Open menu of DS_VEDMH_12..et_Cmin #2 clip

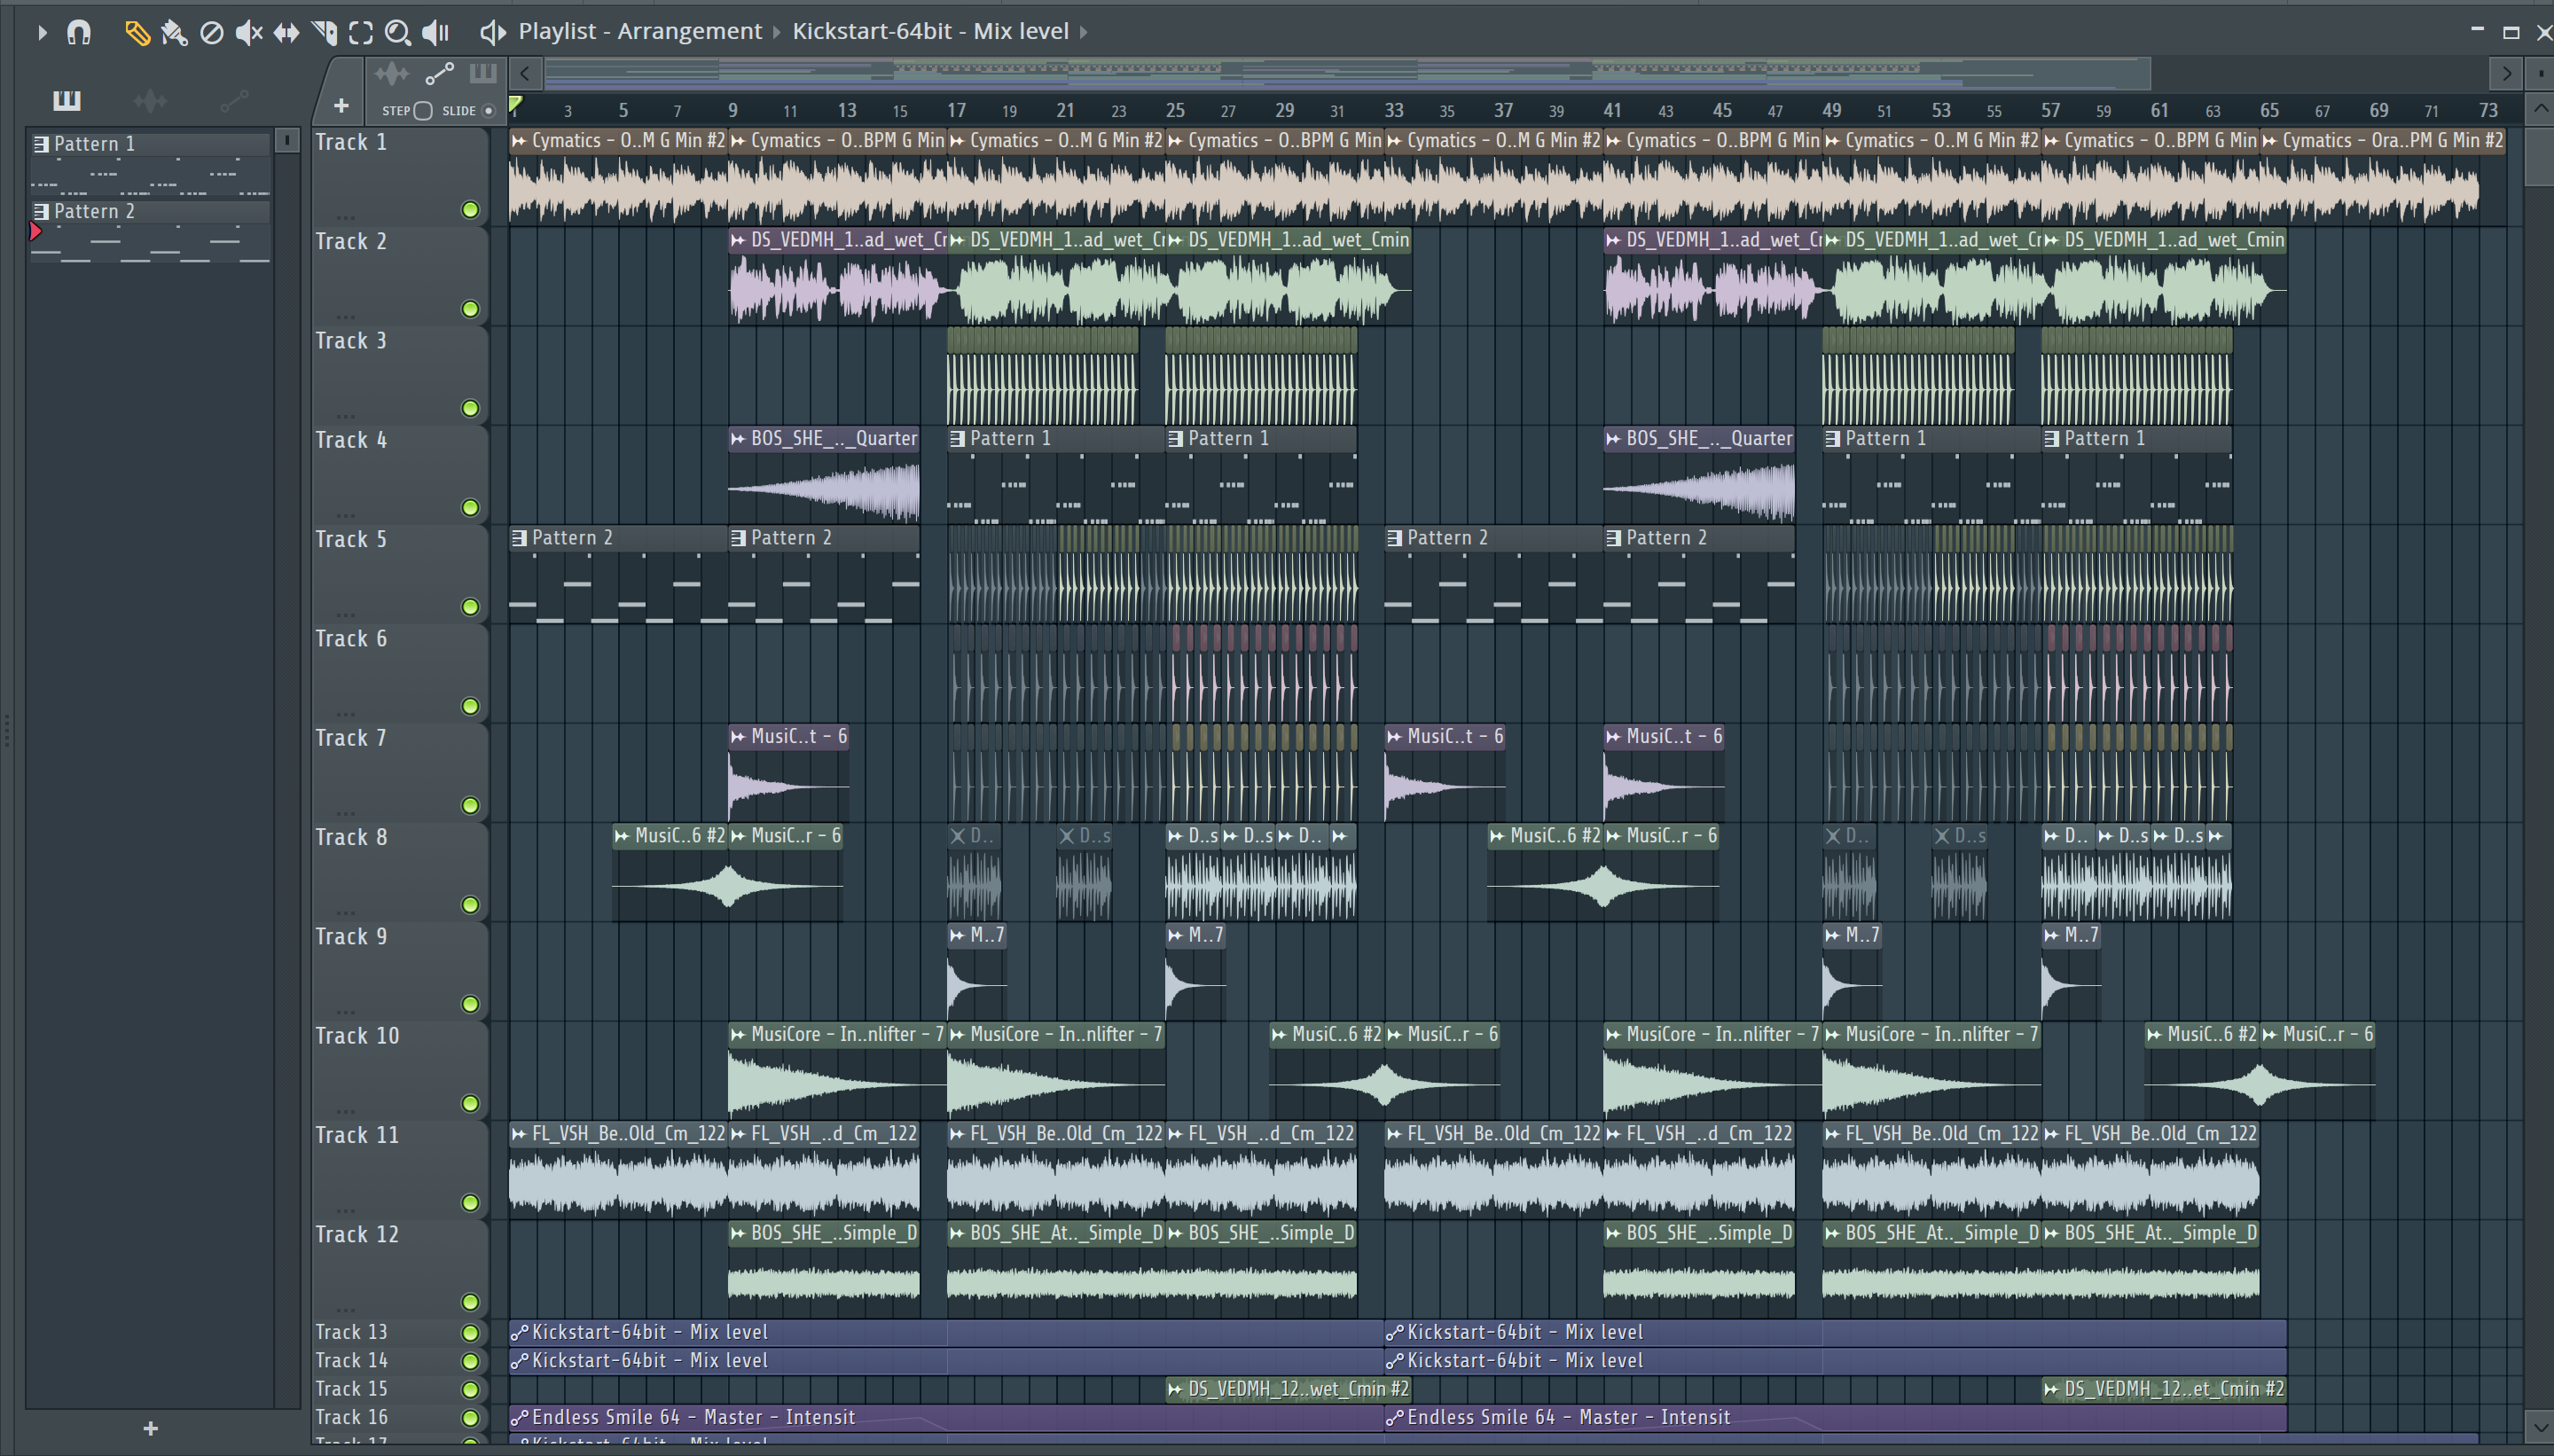click(2052, 1389)
